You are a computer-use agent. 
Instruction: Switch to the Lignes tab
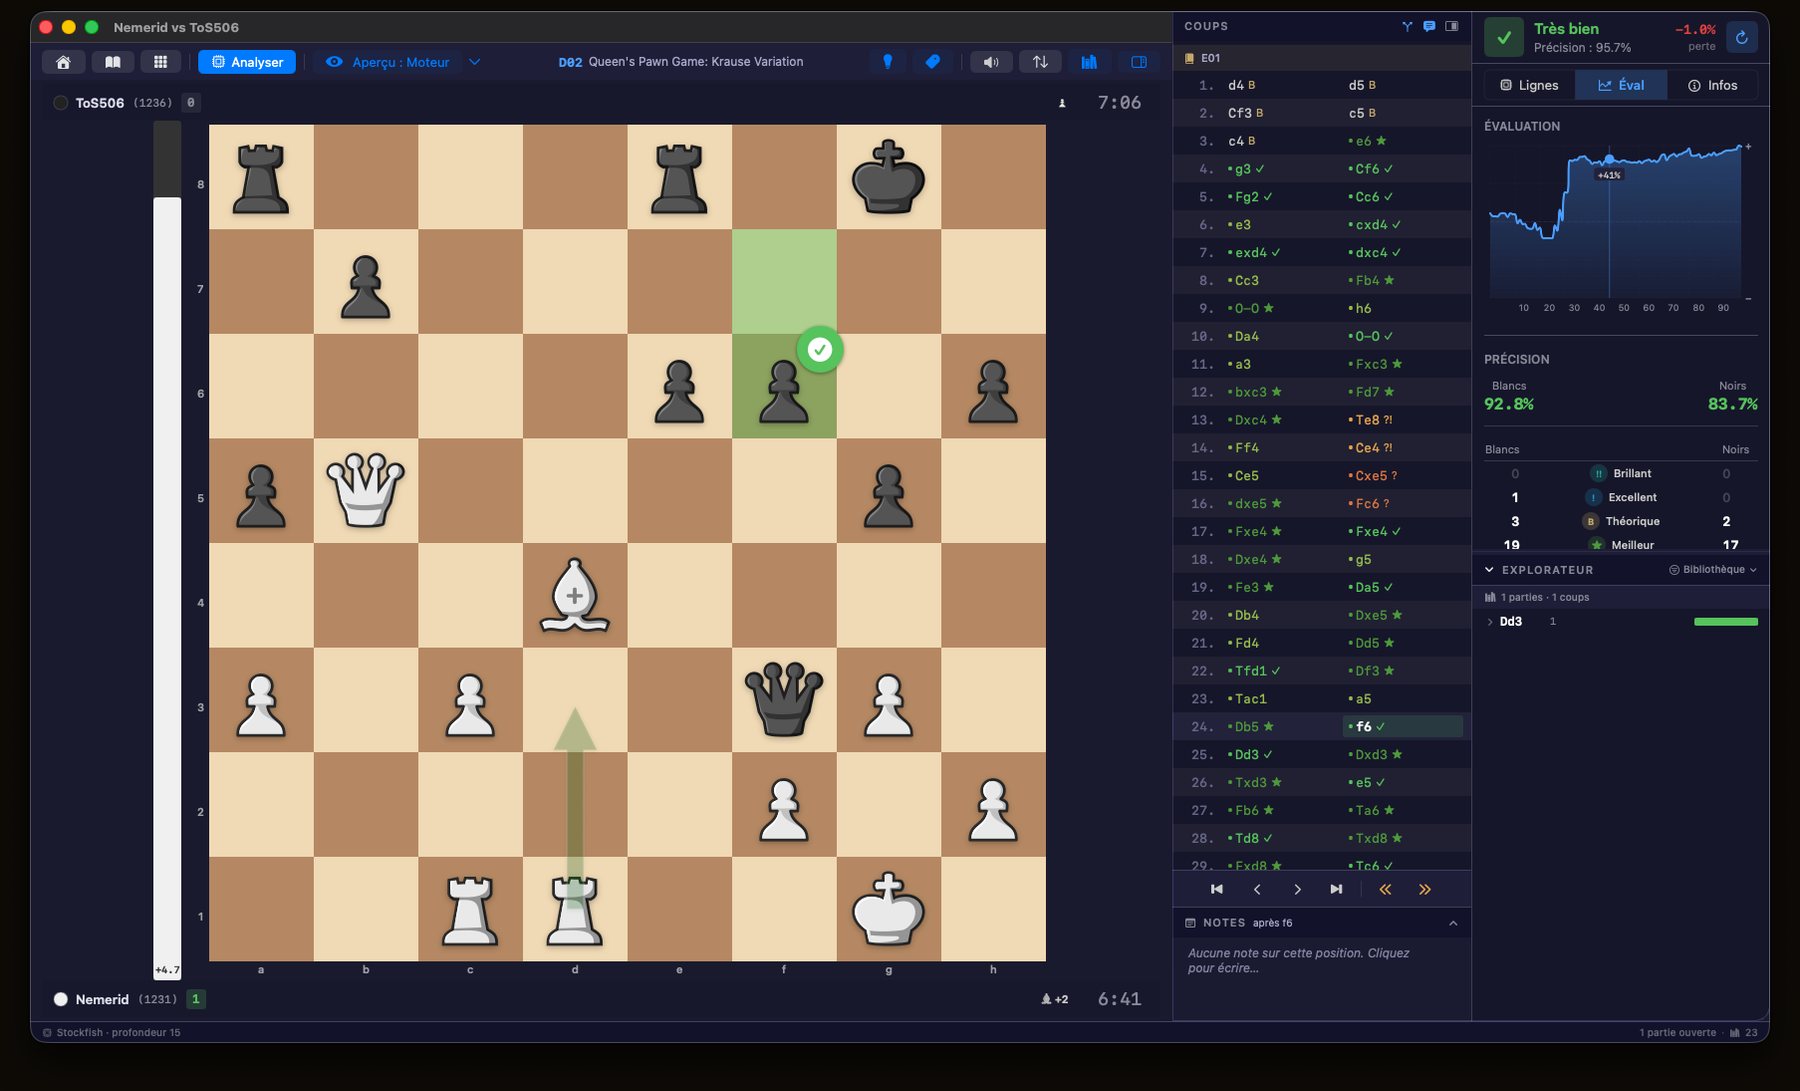click(x=1529, y=85)
